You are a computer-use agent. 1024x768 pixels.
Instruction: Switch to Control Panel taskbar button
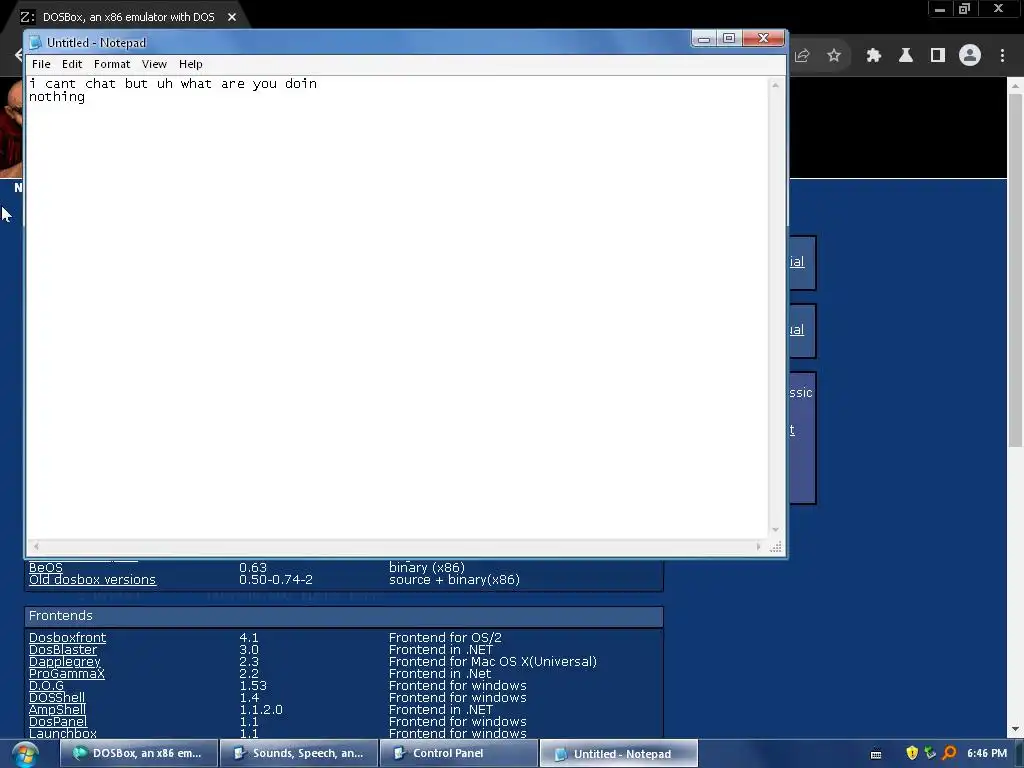(x=458, y=754)
